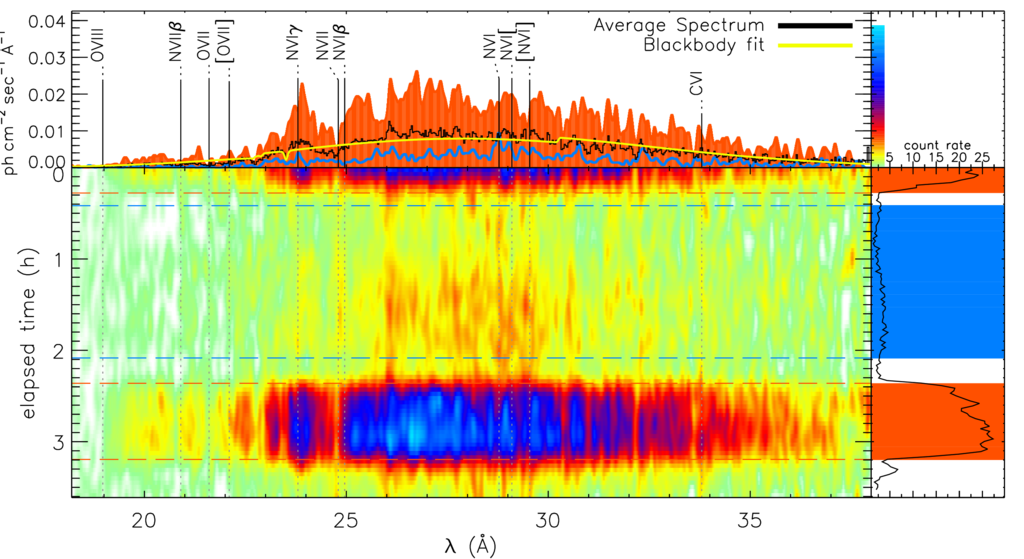
Task: Select the small upper orange side panel
Action: click(937, 181)
